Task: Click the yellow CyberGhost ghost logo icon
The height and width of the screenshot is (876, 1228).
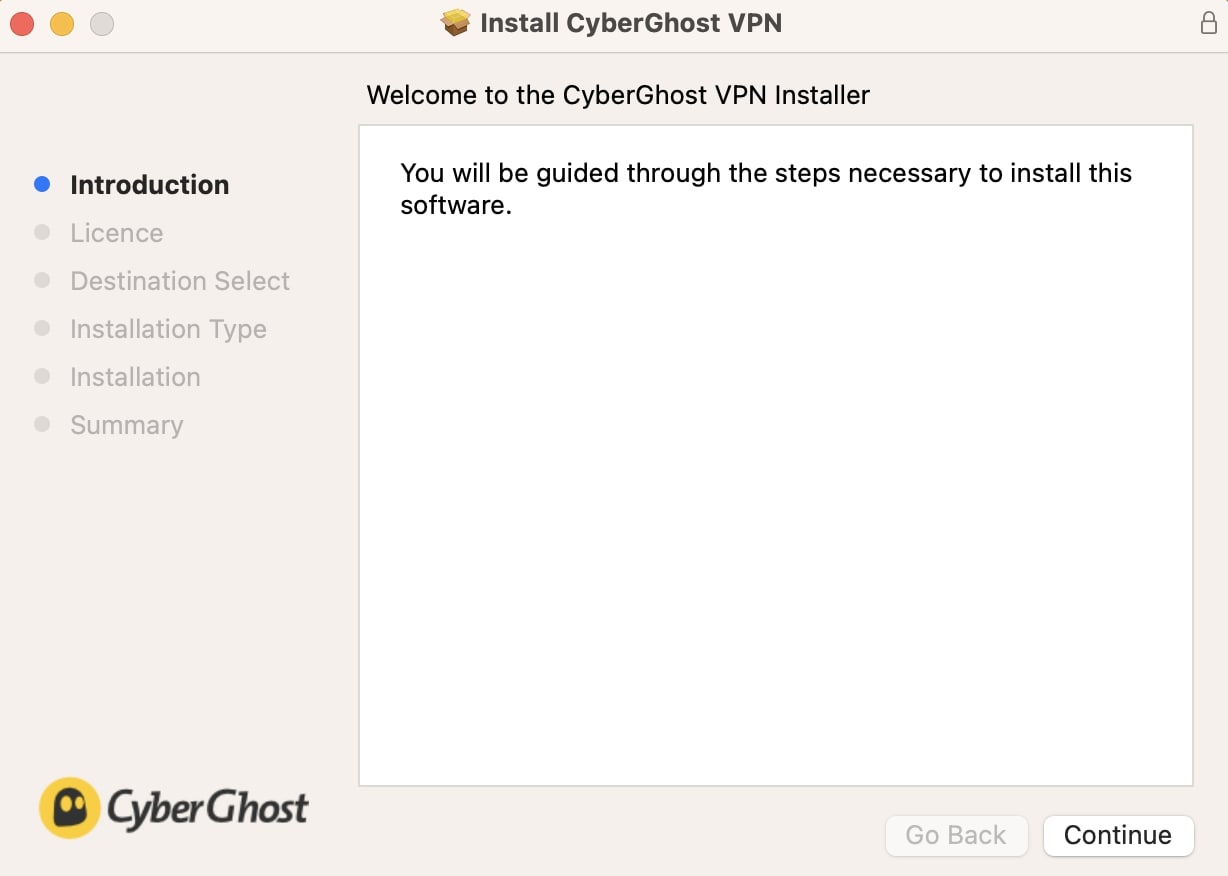Action: (69, 807)
